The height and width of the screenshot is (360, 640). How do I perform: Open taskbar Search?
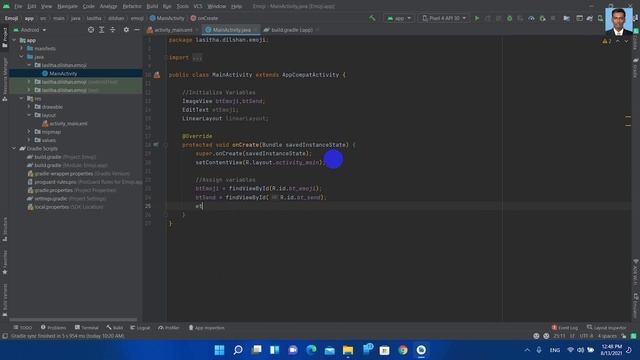[238, 350]
